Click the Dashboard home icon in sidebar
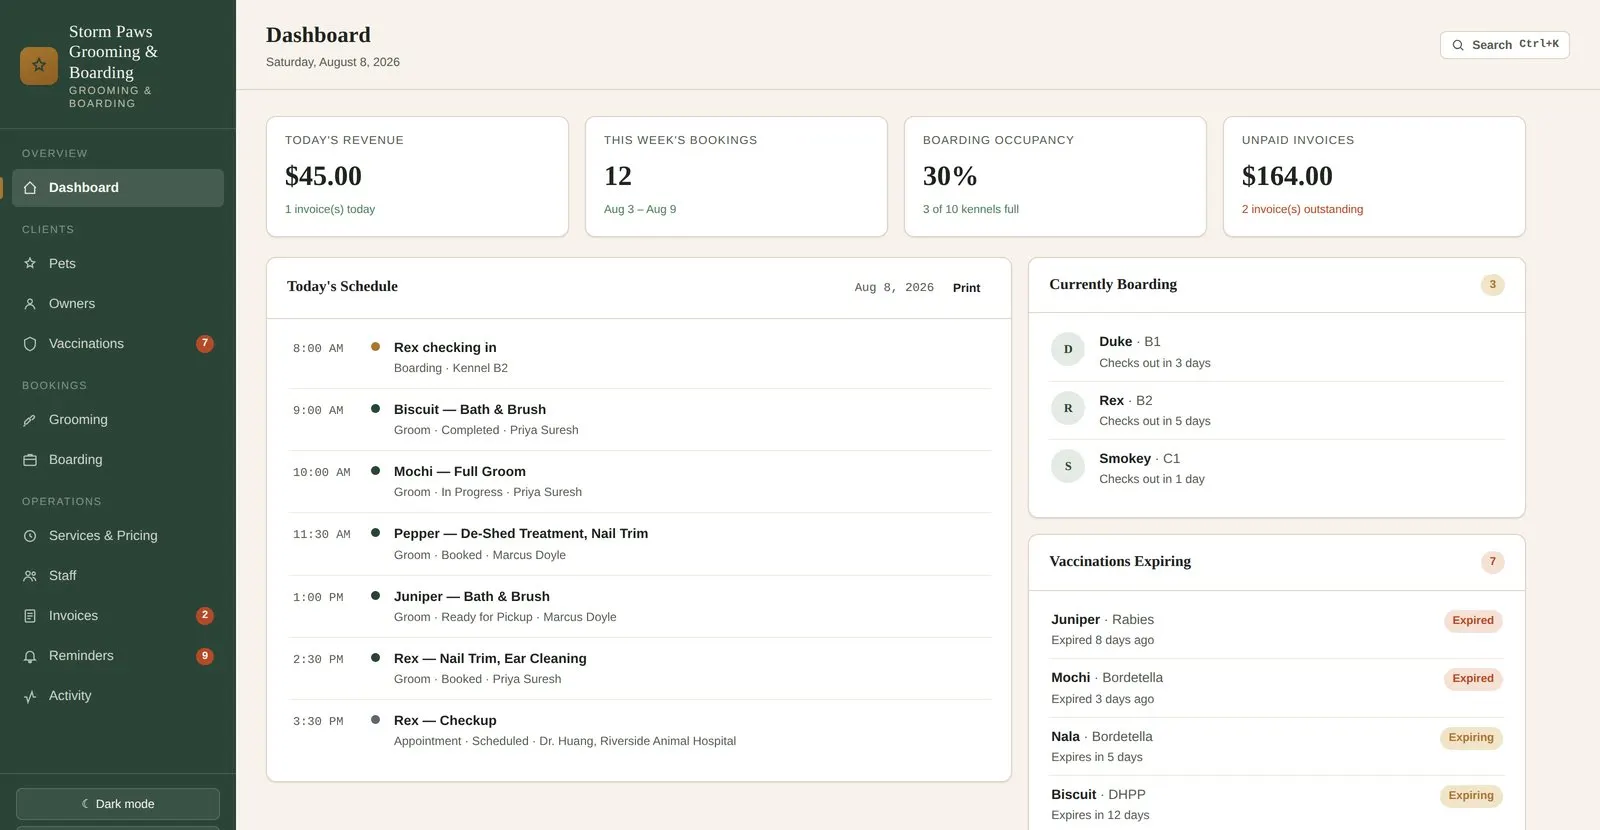Viewport: 1600px width, 830px height. 30,188
